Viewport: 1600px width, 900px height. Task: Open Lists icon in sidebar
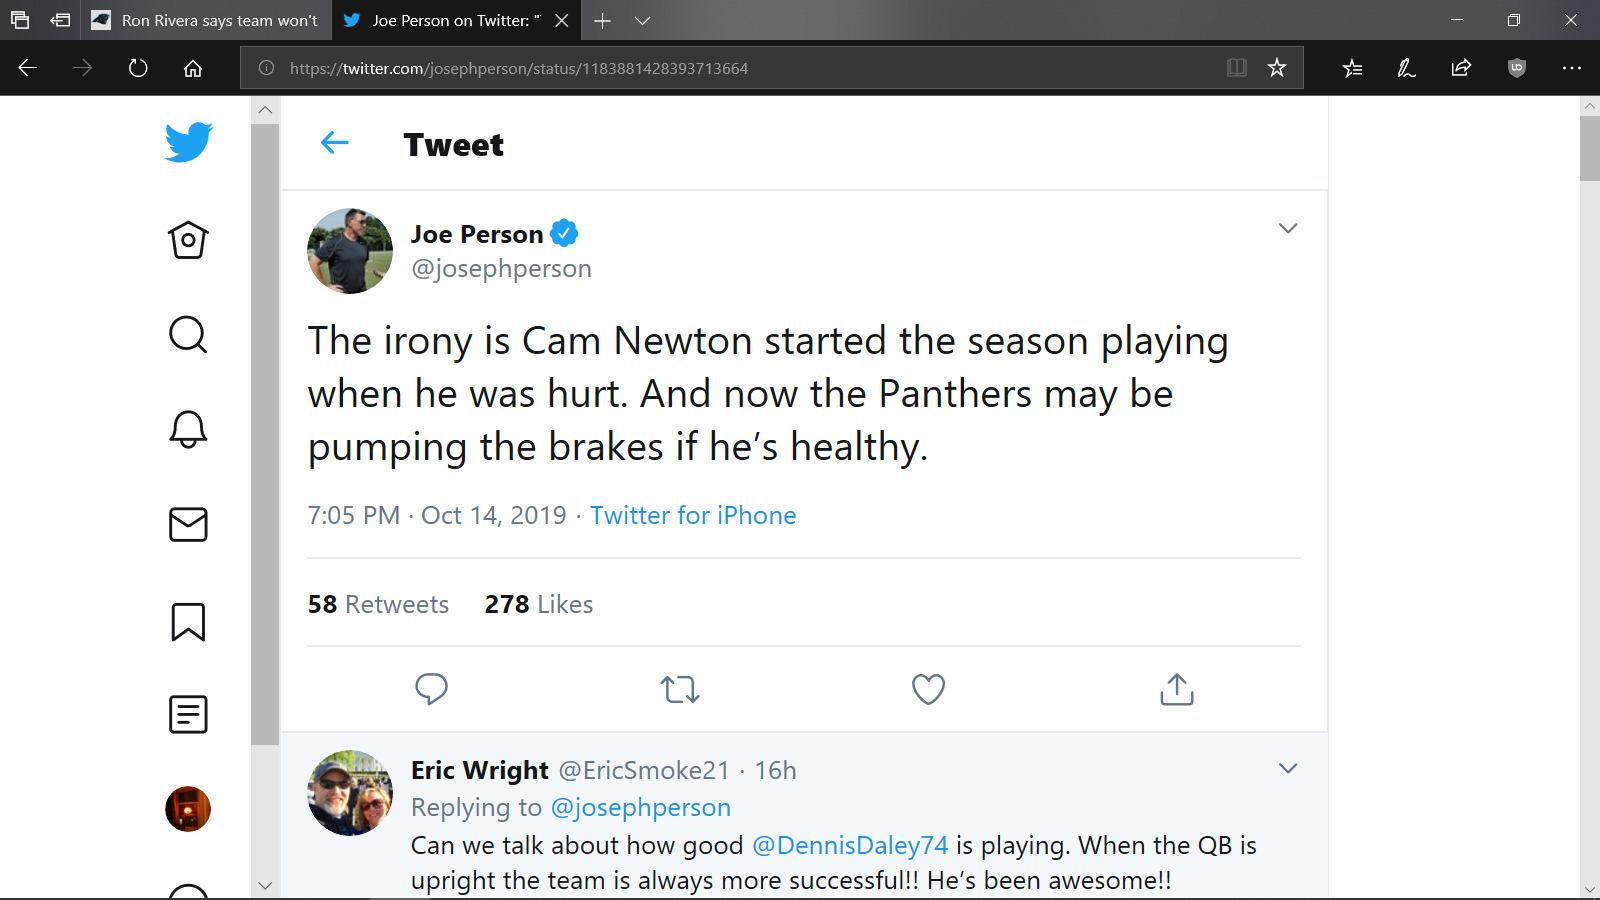188,714
